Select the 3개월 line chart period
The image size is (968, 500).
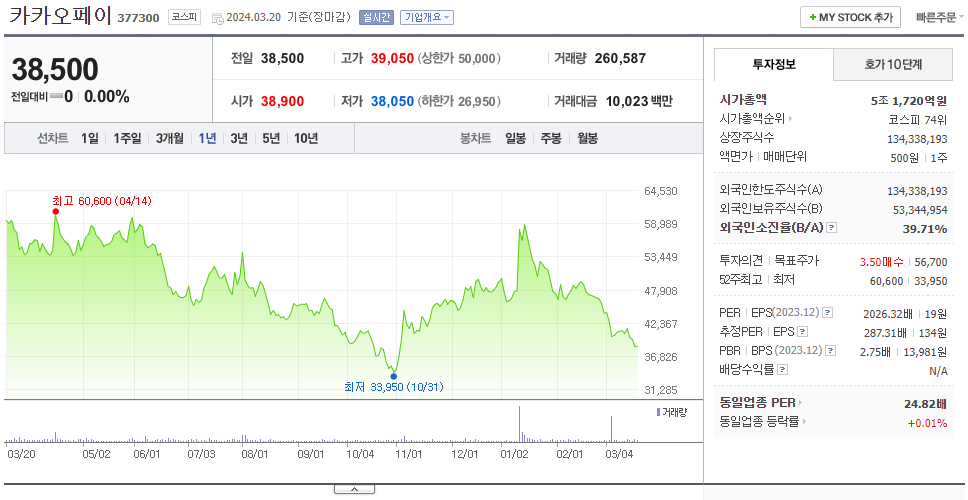(x=170, y=139)
